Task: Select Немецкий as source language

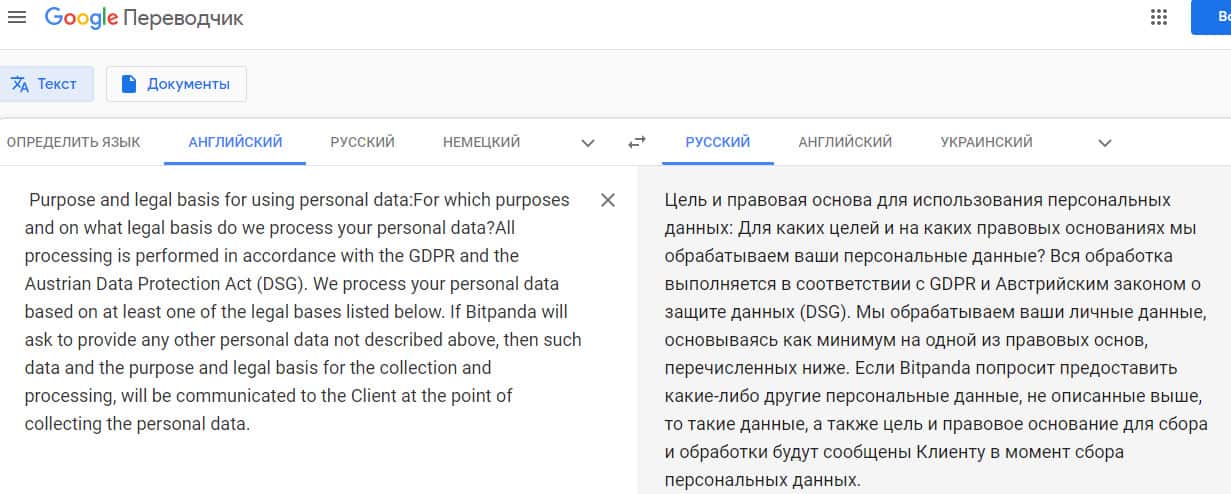Action: pos(481,142)
